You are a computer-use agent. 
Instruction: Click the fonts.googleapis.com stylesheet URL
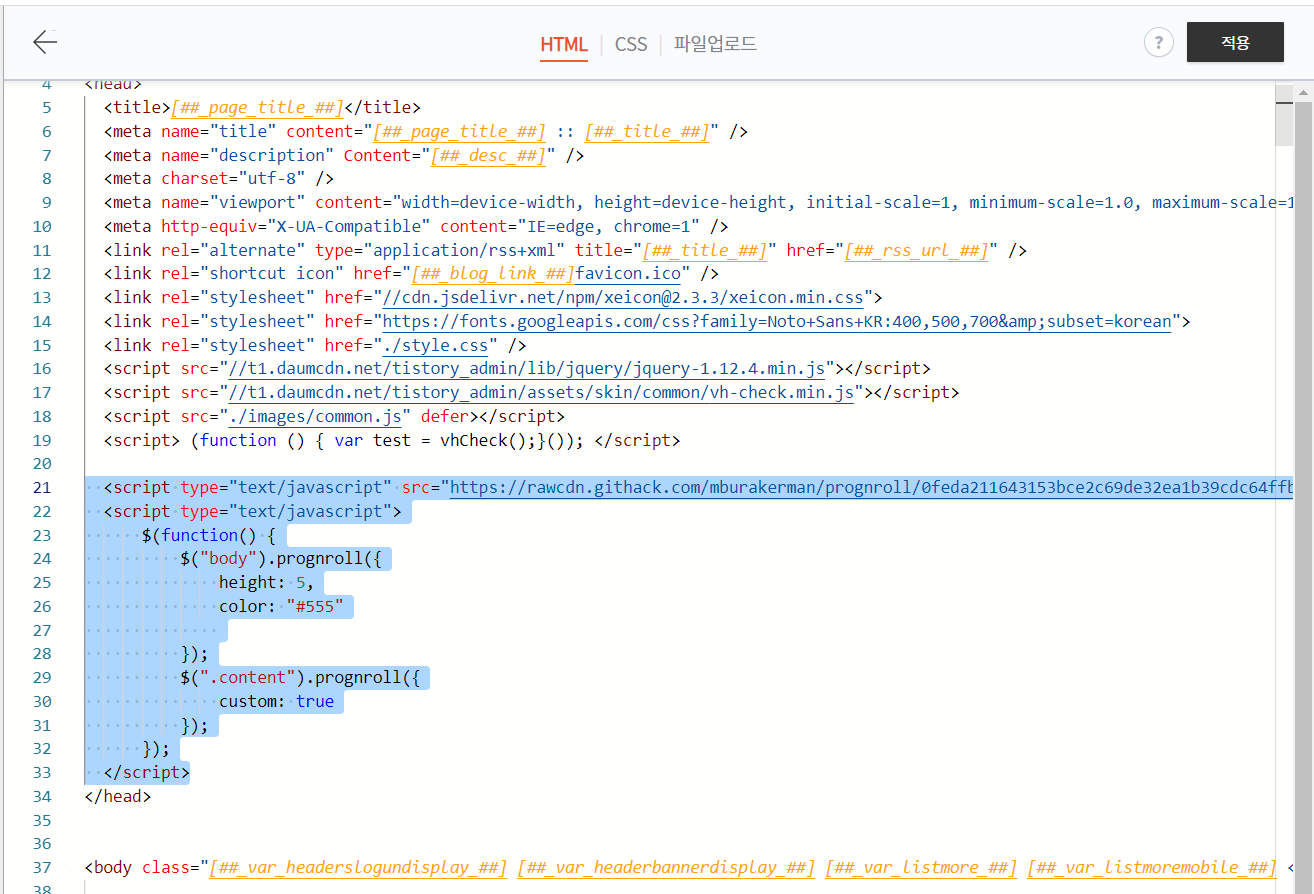[777, 321]
